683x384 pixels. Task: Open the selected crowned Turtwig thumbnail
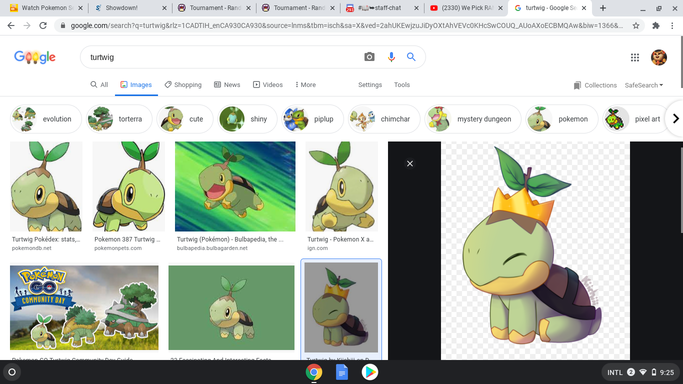click(x=342, y=307)
